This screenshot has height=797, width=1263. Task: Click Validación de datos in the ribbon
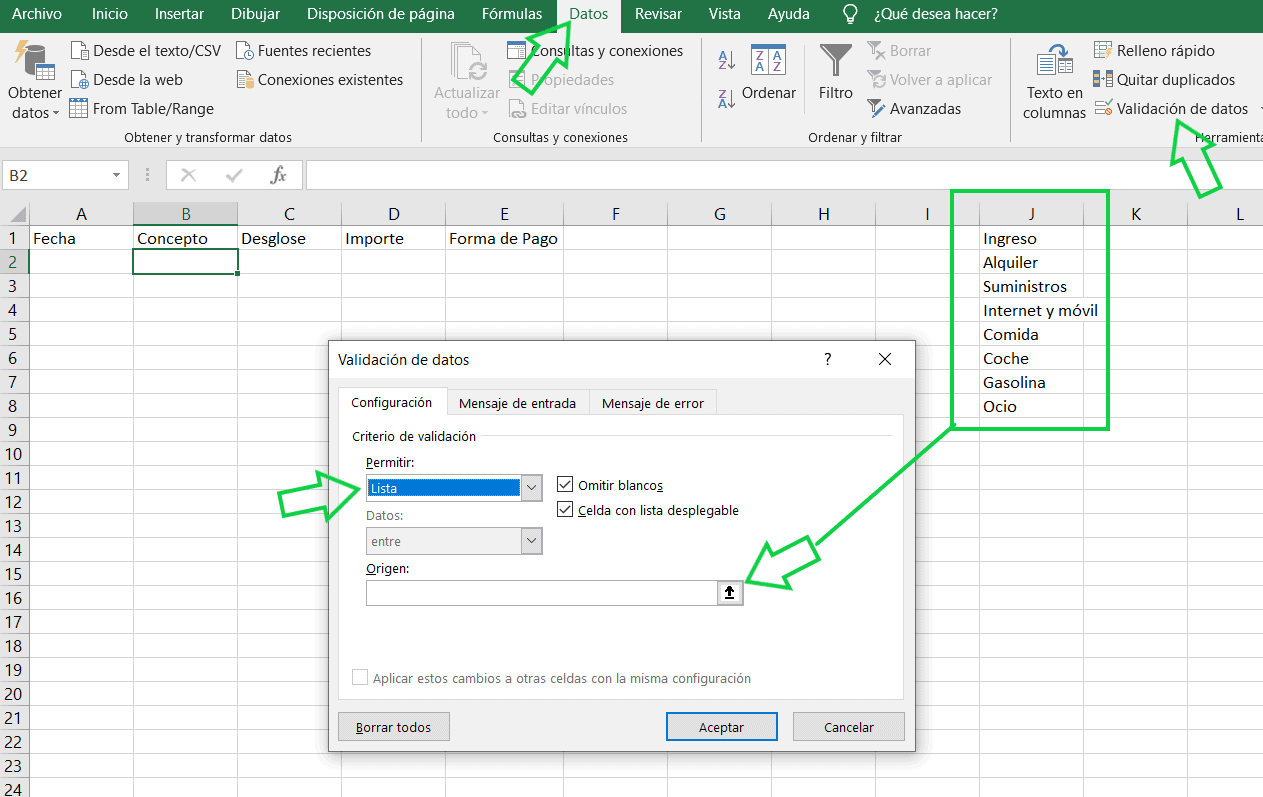[1171, 109]
